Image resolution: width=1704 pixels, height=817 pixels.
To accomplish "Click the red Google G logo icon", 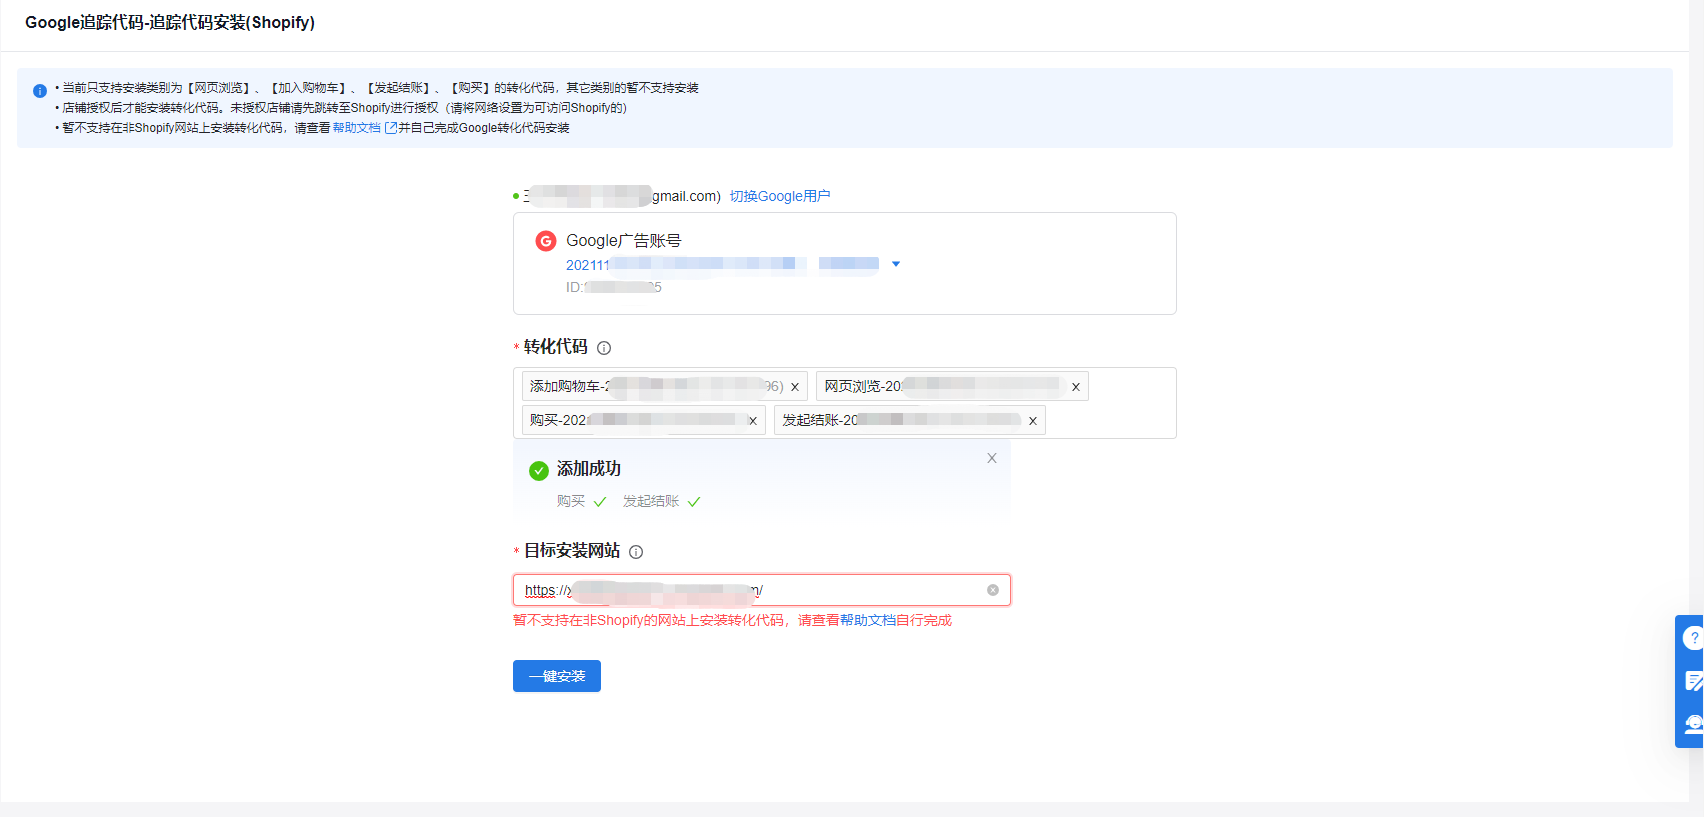I will [546, 241].
